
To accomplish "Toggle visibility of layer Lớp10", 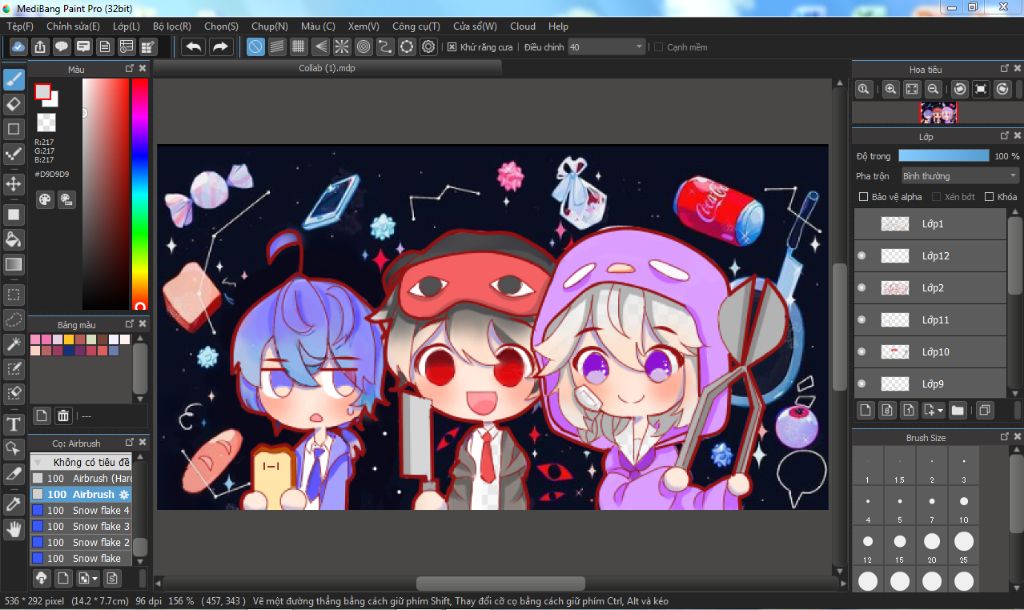I will (861, 351).
